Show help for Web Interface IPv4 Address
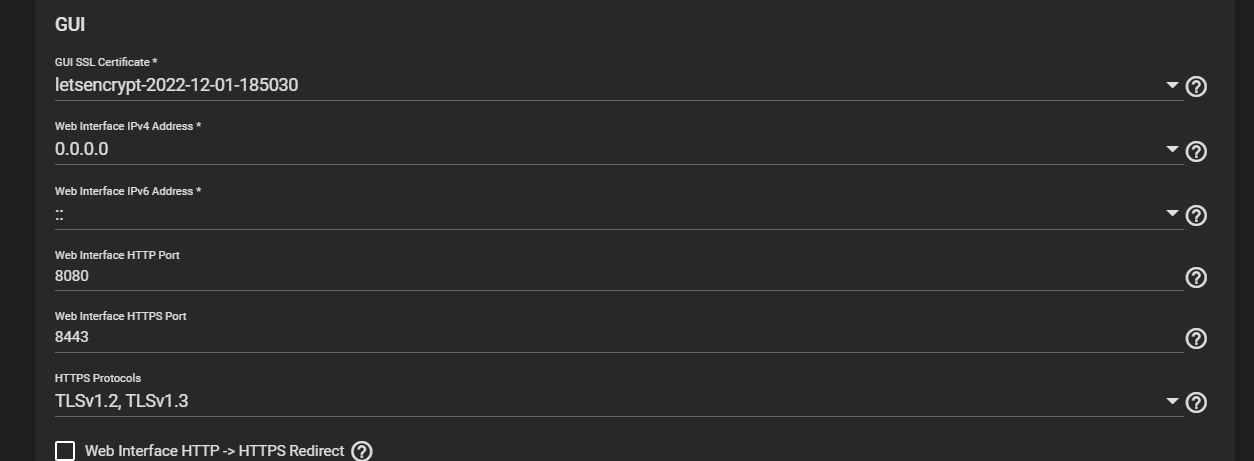The width and height of the screenshot is (1254, 461). 1196,152
